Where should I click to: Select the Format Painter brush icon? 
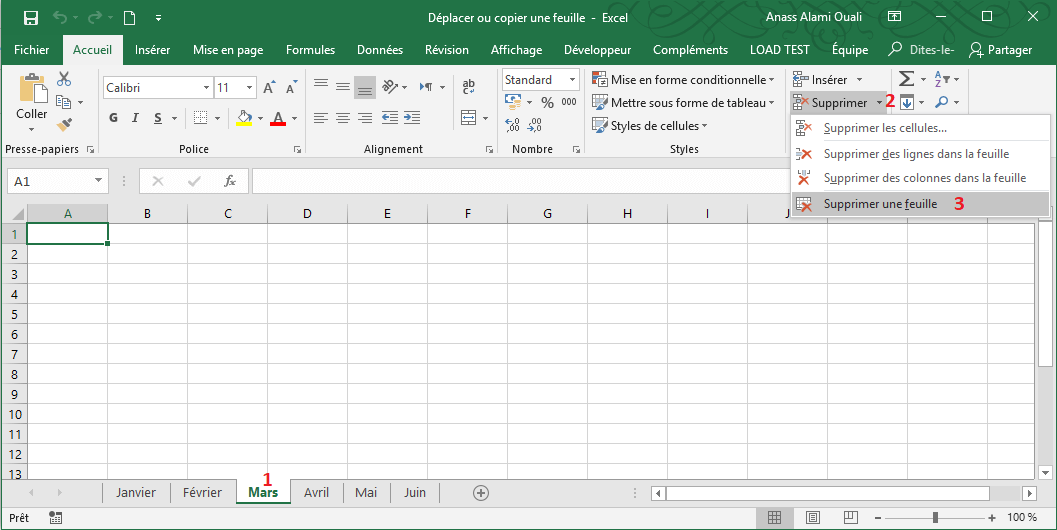65,125
